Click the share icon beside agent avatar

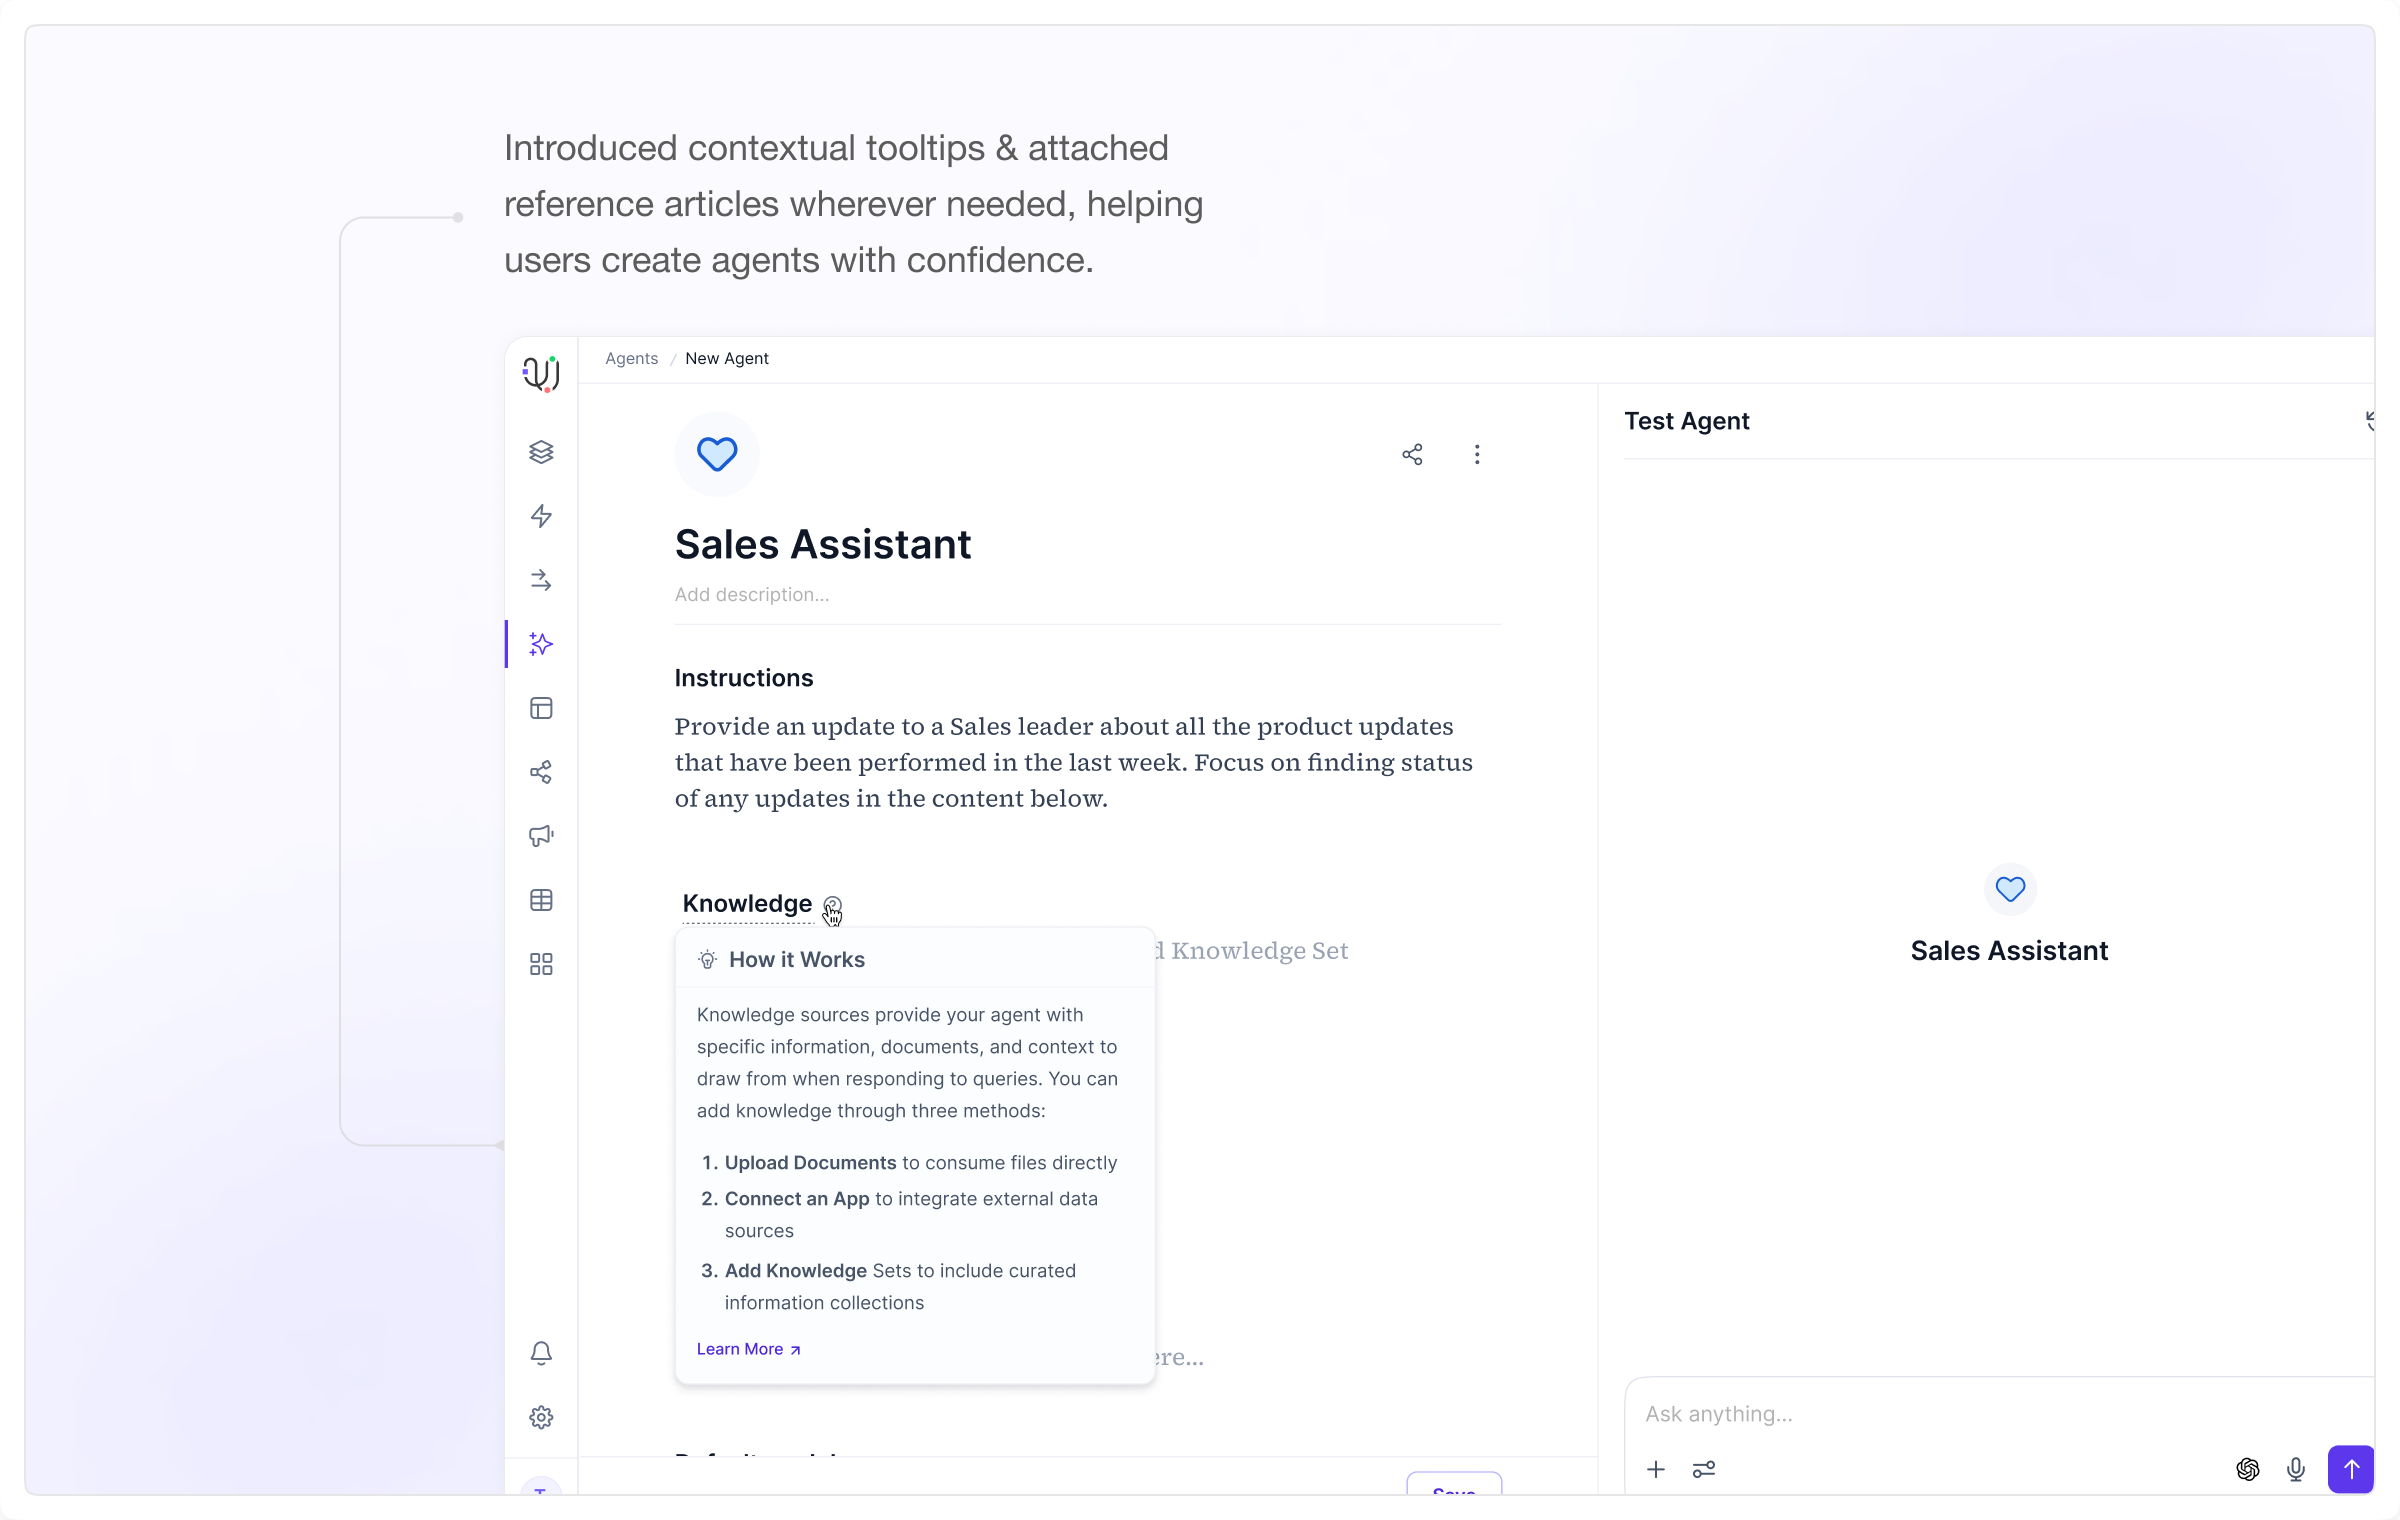[x=1412, y=454]
